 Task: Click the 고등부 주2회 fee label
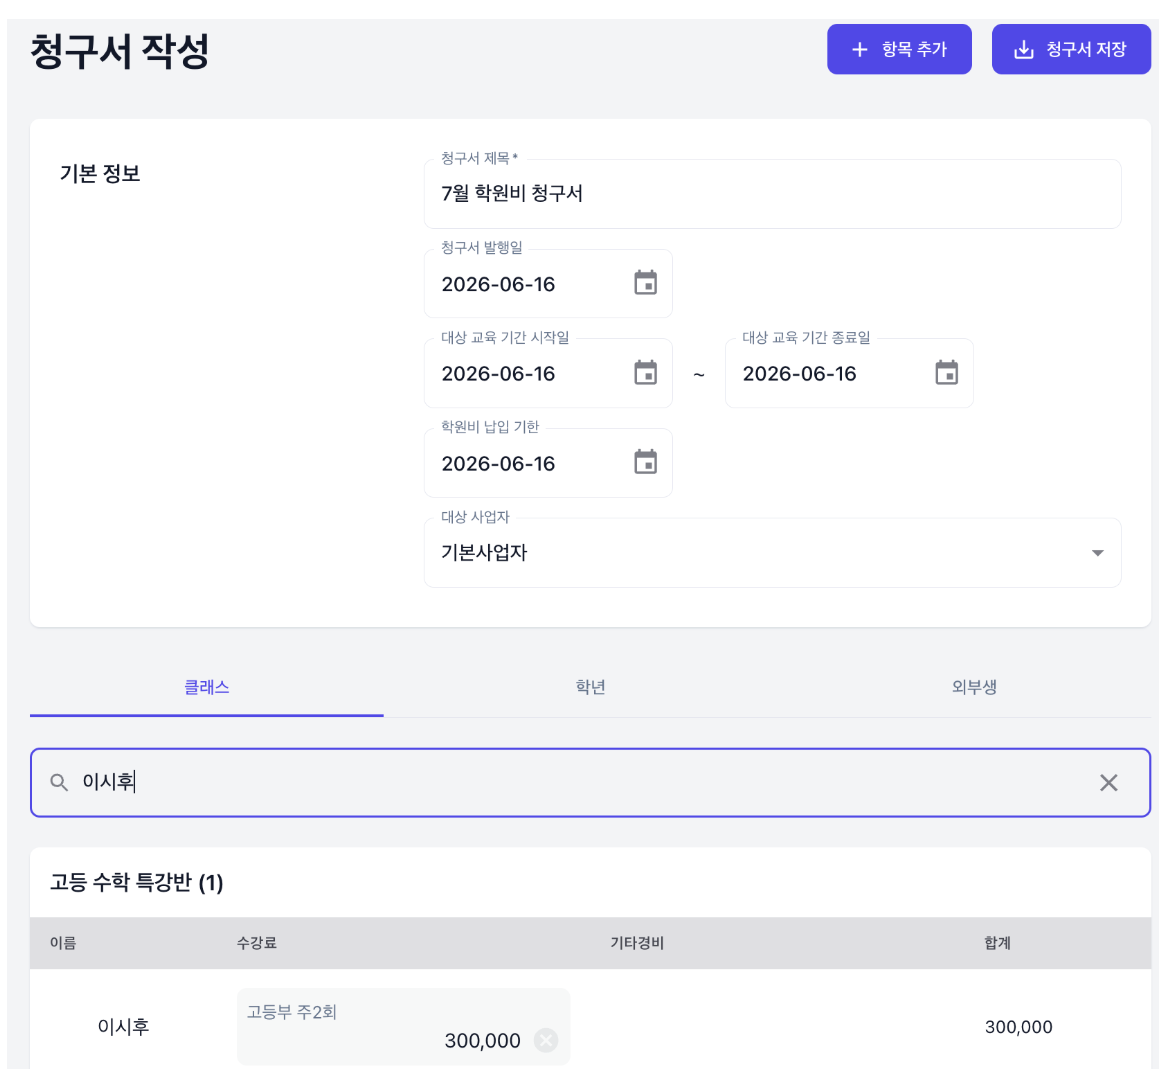pyautogui.click(x=292, y=1012)
